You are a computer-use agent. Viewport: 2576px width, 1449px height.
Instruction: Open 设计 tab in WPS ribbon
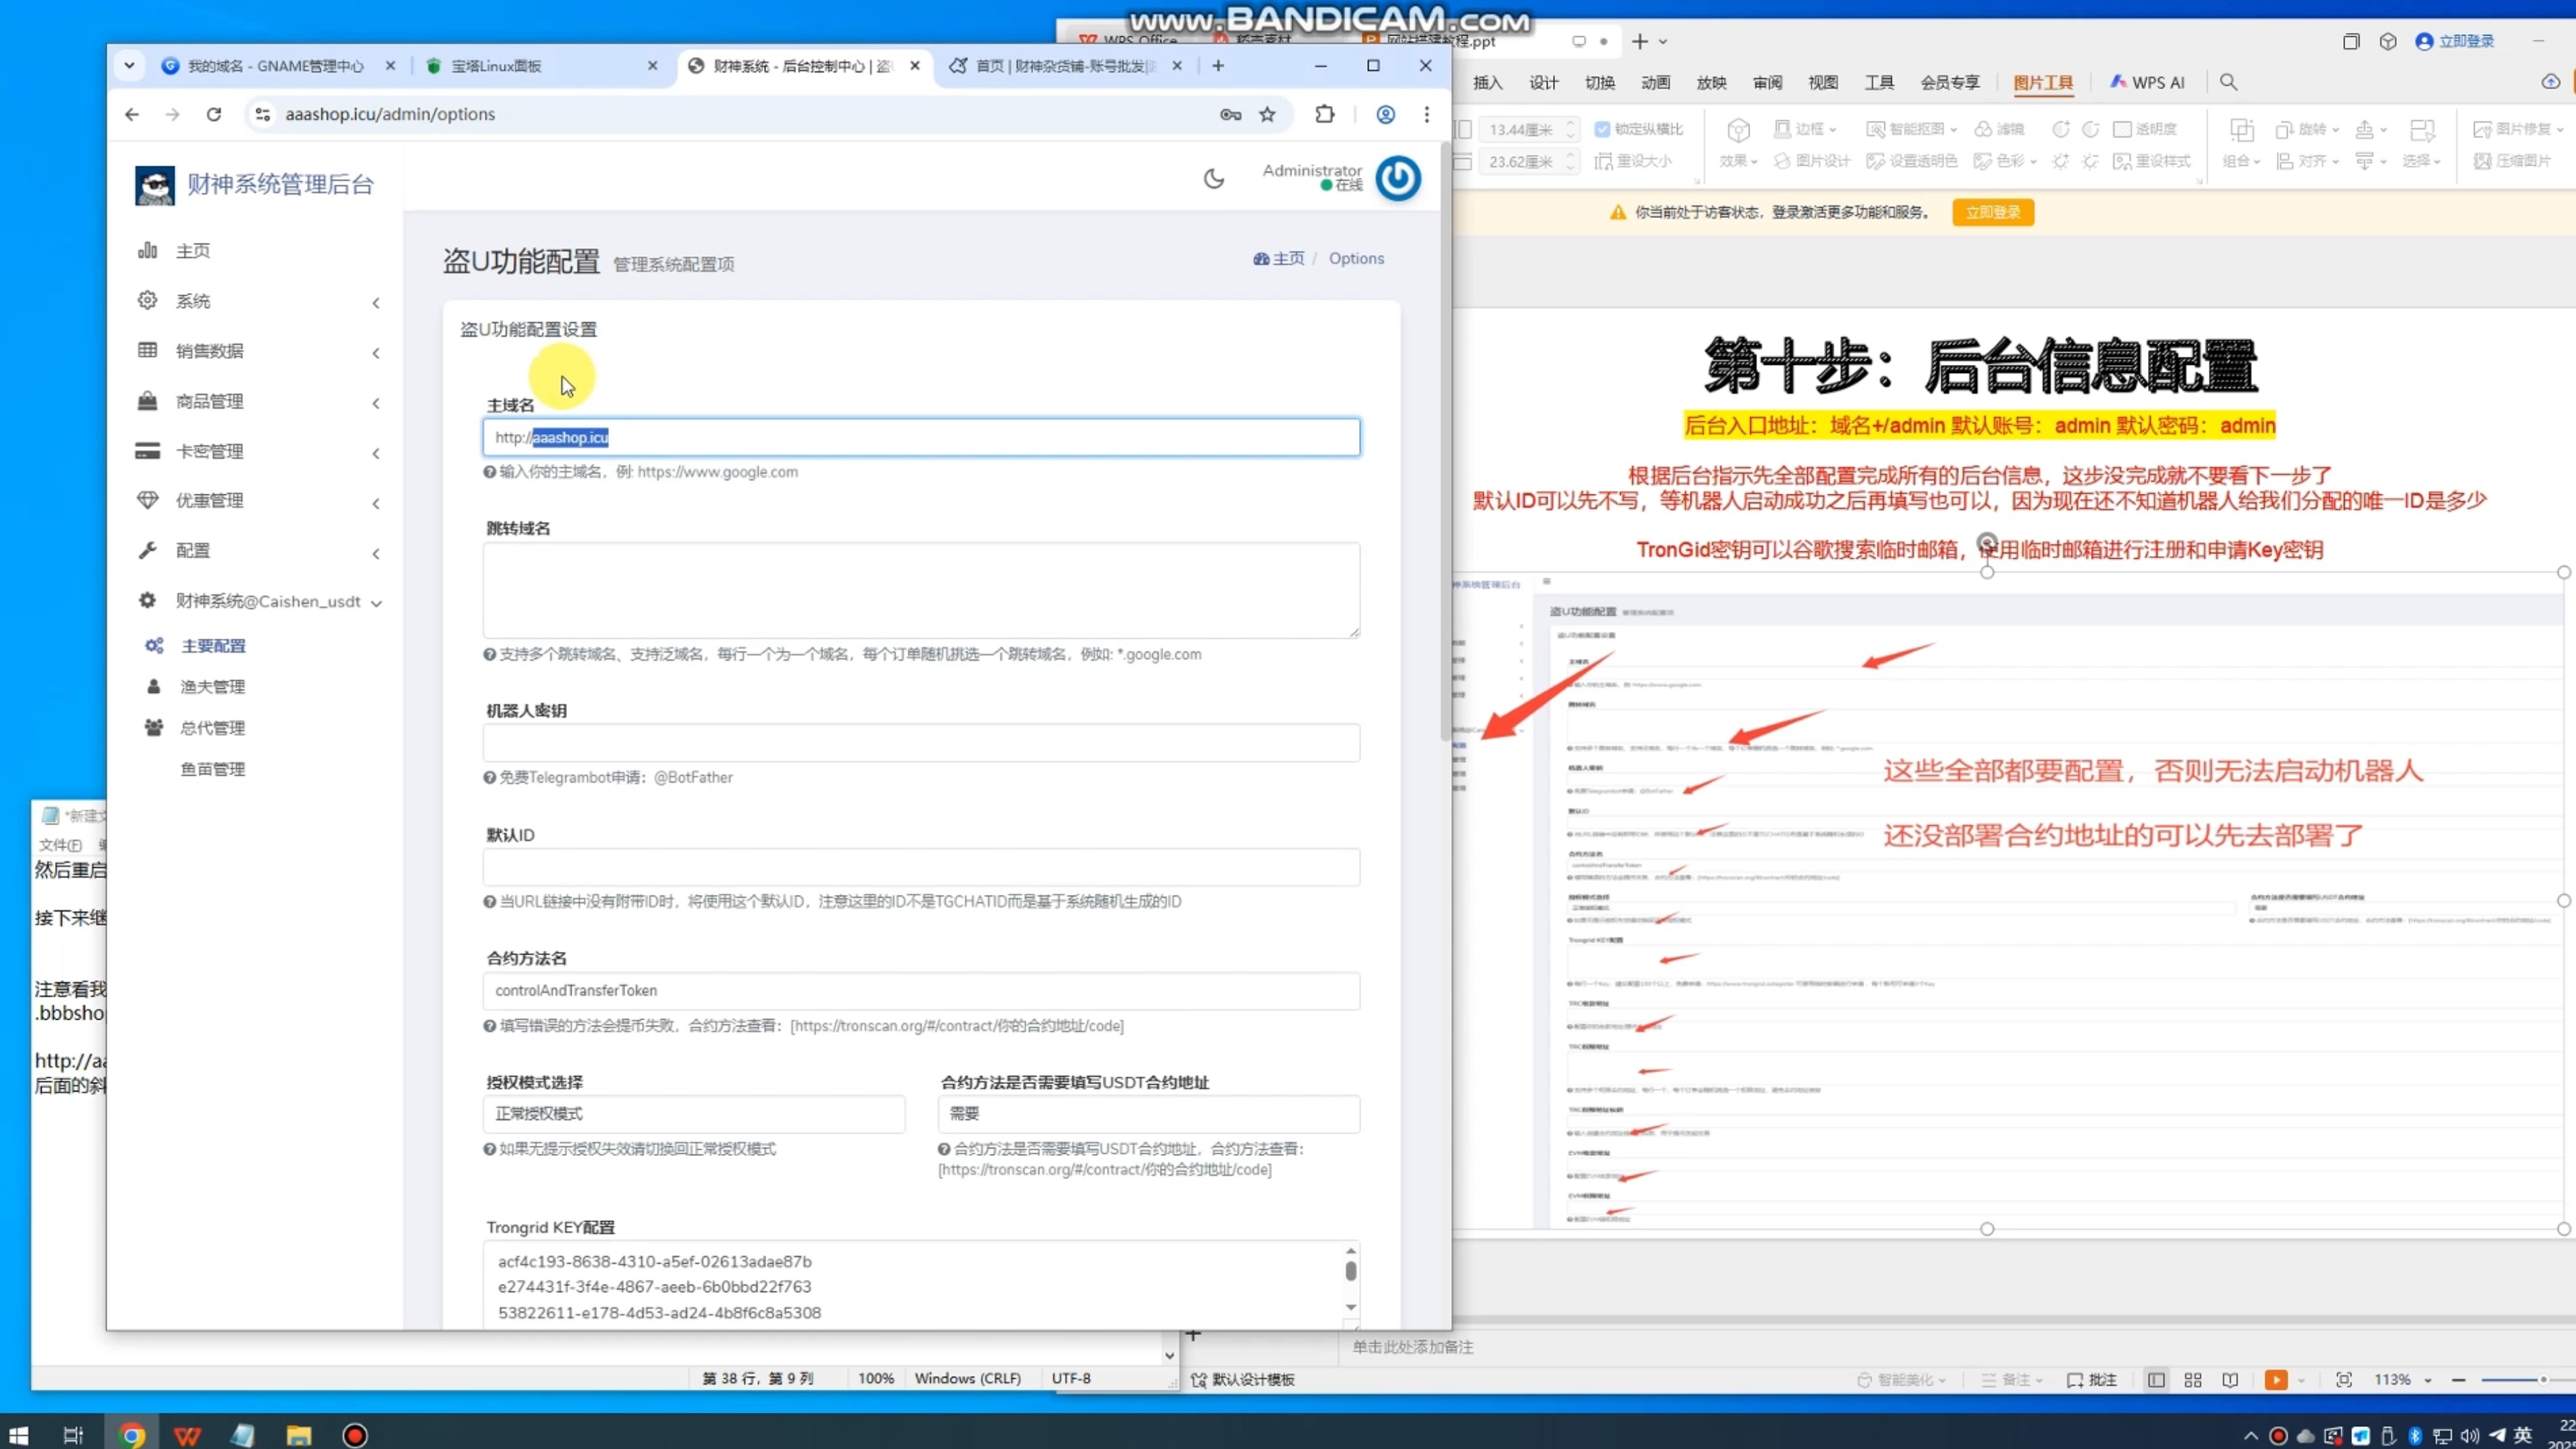1544,83
